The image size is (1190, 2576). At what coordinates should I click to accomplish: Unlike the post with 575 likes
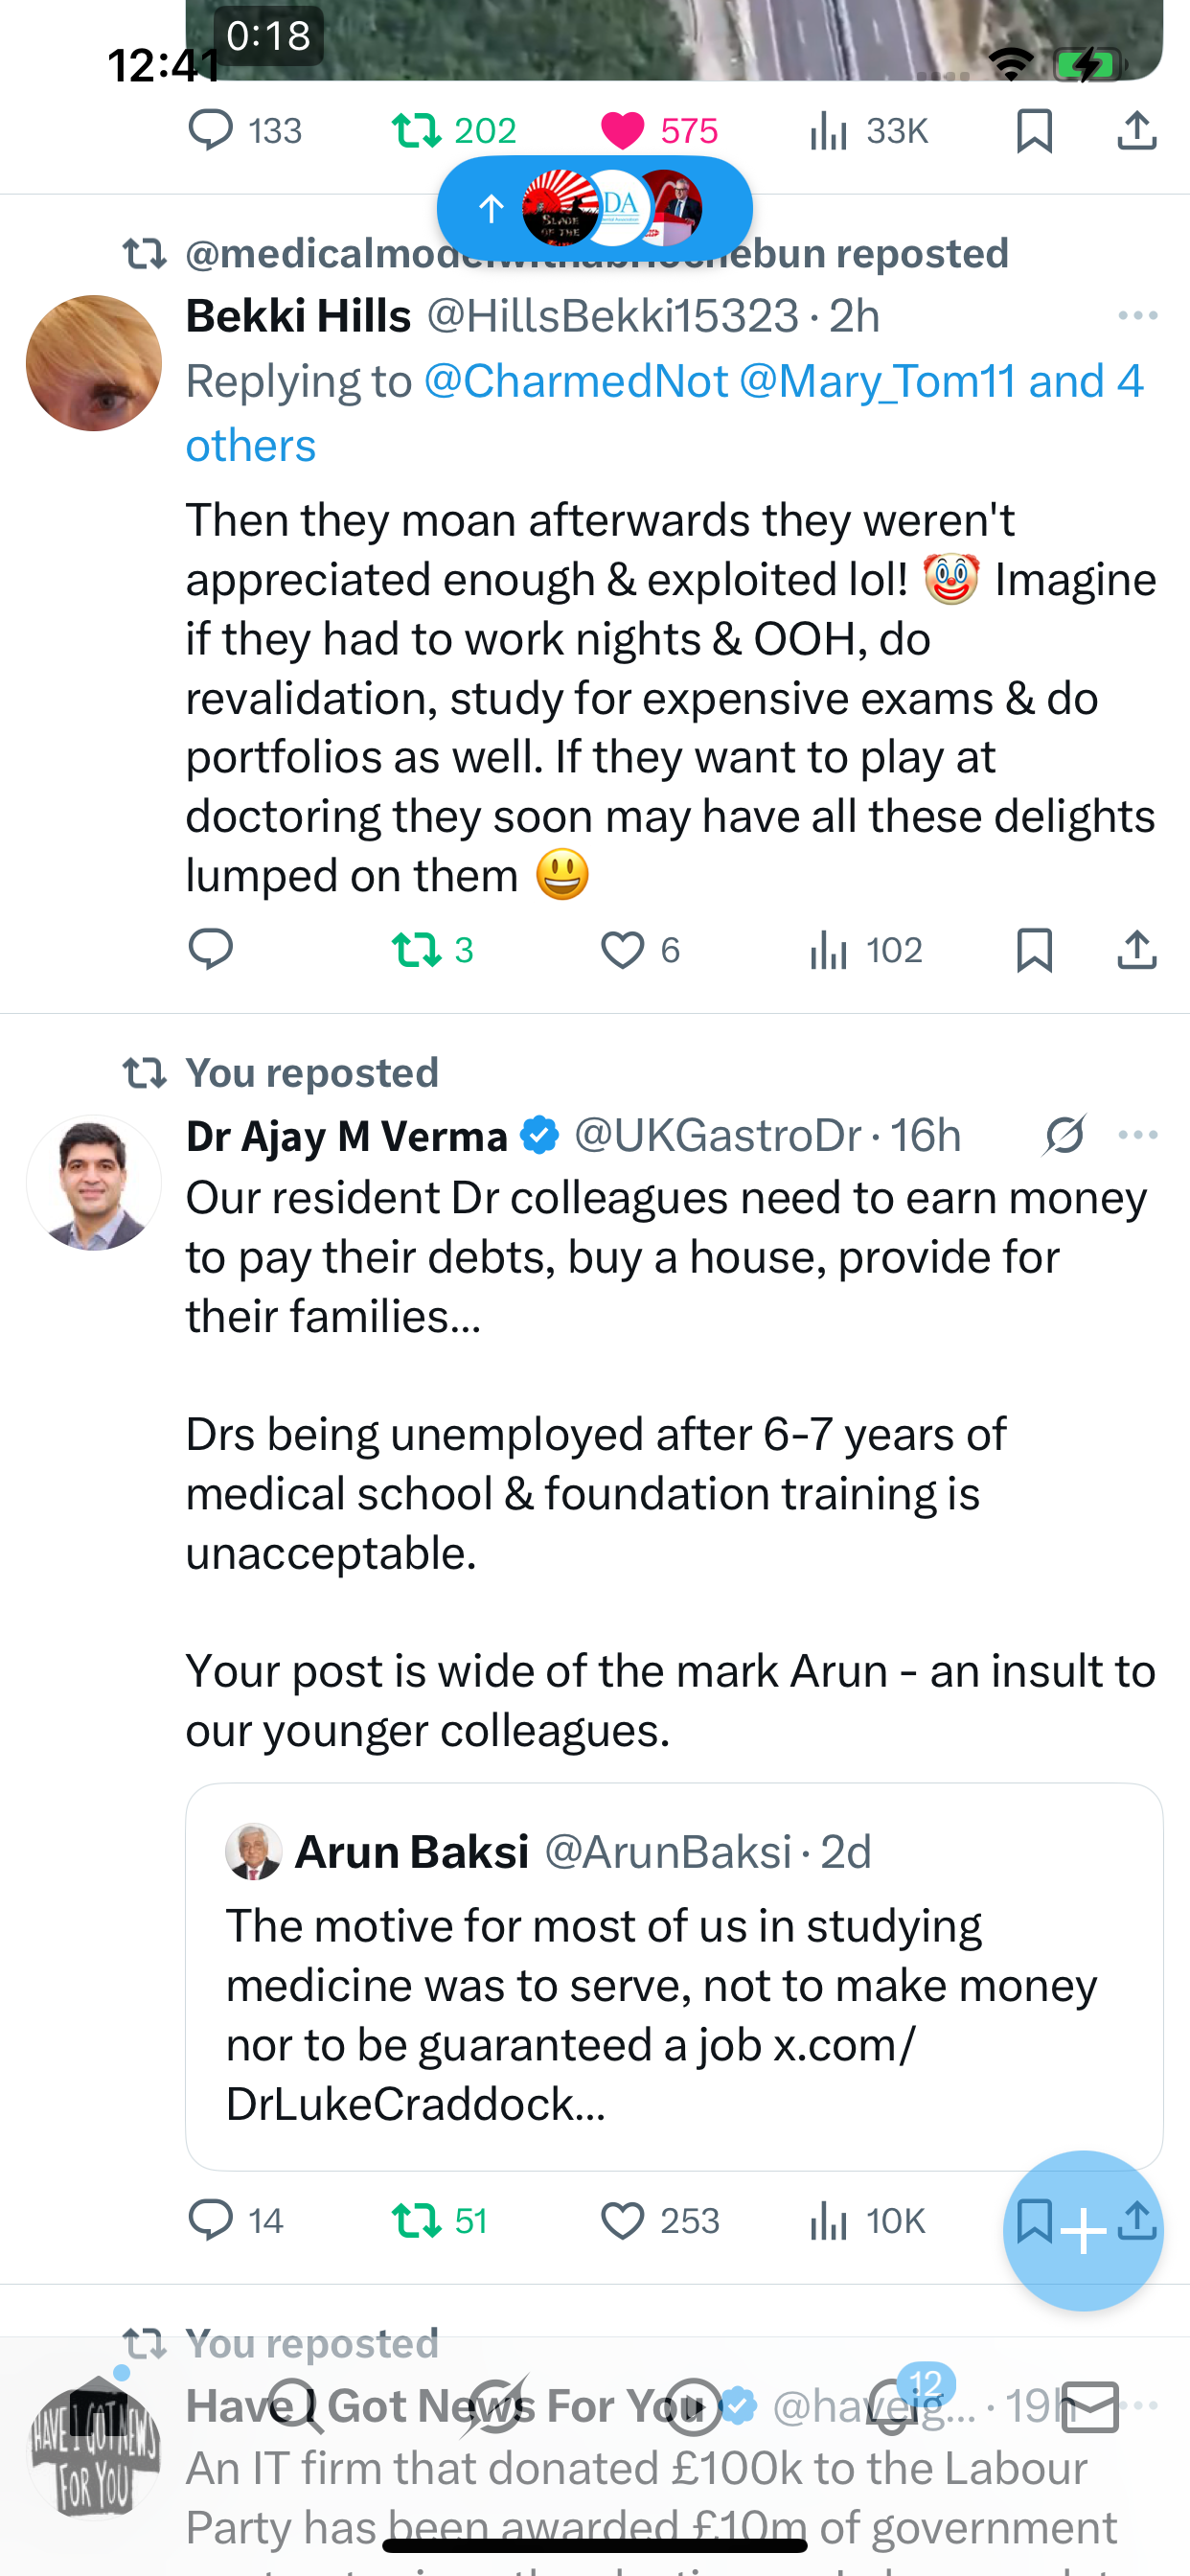(623, 131)
